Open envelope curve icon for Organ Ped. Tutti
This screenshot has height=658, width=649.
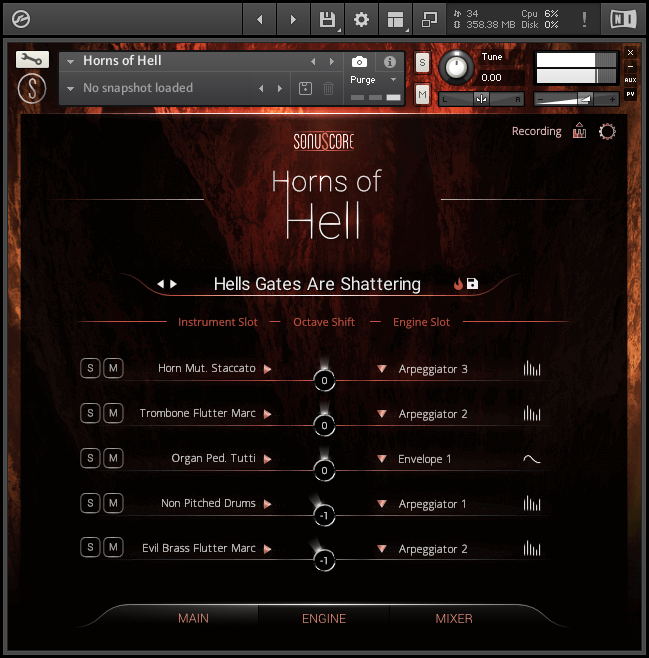point(532,459)
